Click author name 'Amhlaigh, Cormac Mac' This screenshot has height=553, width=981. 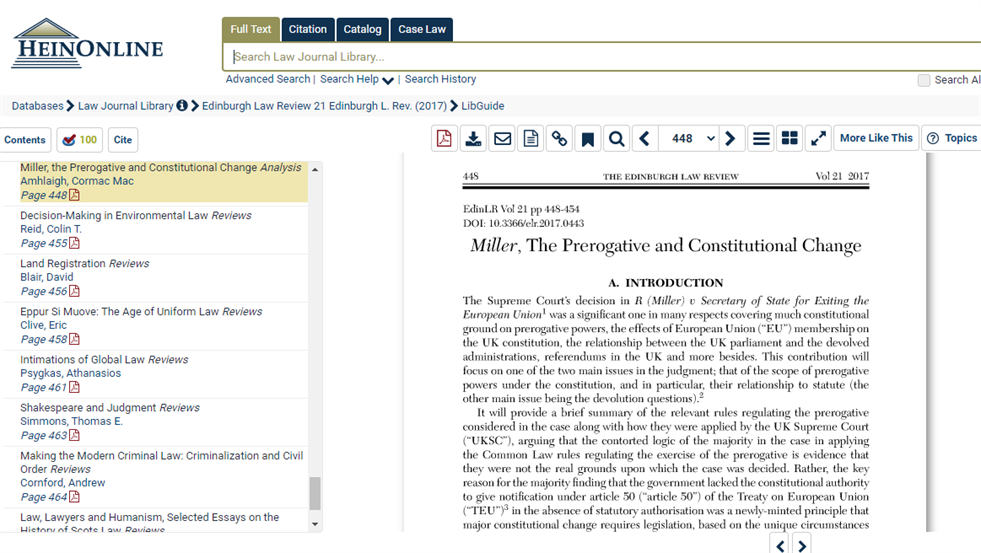coord(77,181)
